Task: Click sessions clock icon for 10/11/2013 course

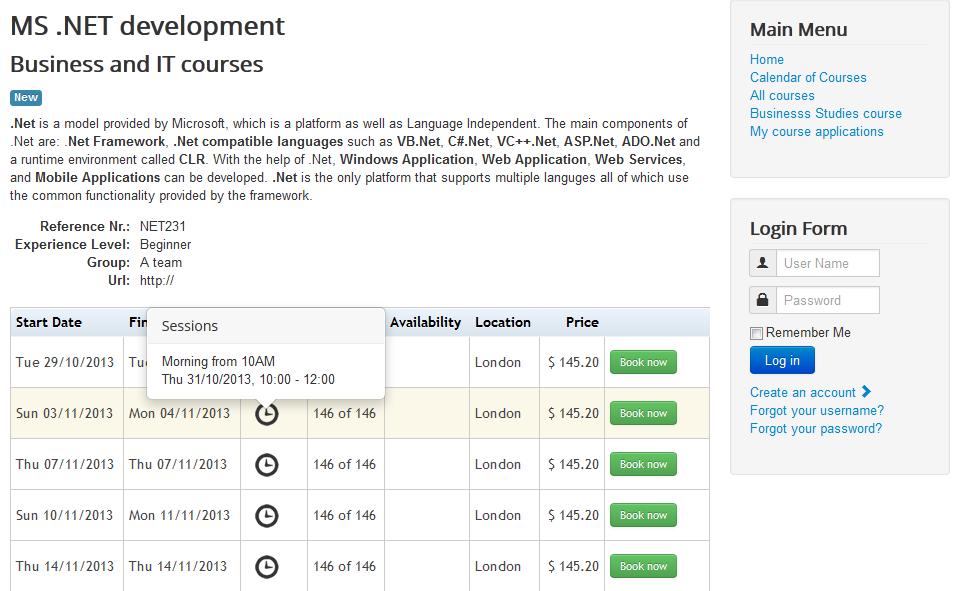Action: (x=266, y=515)
